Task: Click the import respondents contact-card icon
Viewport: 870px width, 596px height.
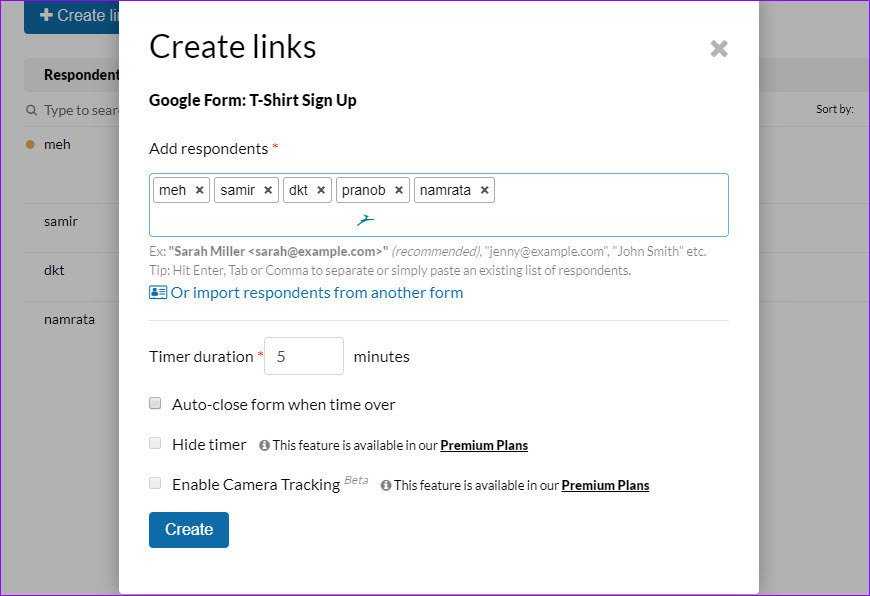Action: [x=158, y=293]
